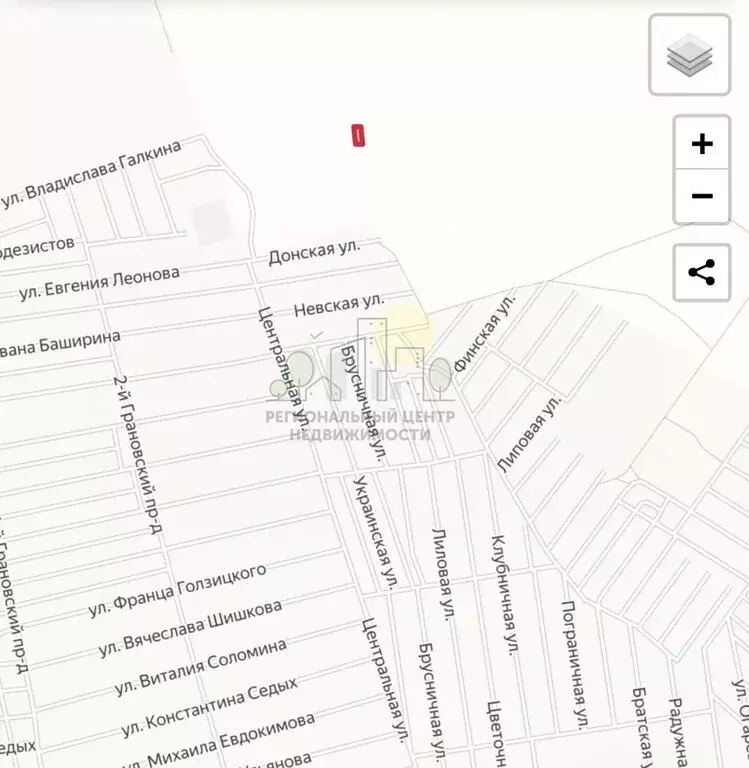This screenshot has width=749, height=768.
Task: Click the Клубничная ул. street label
Action: [503, 594]
